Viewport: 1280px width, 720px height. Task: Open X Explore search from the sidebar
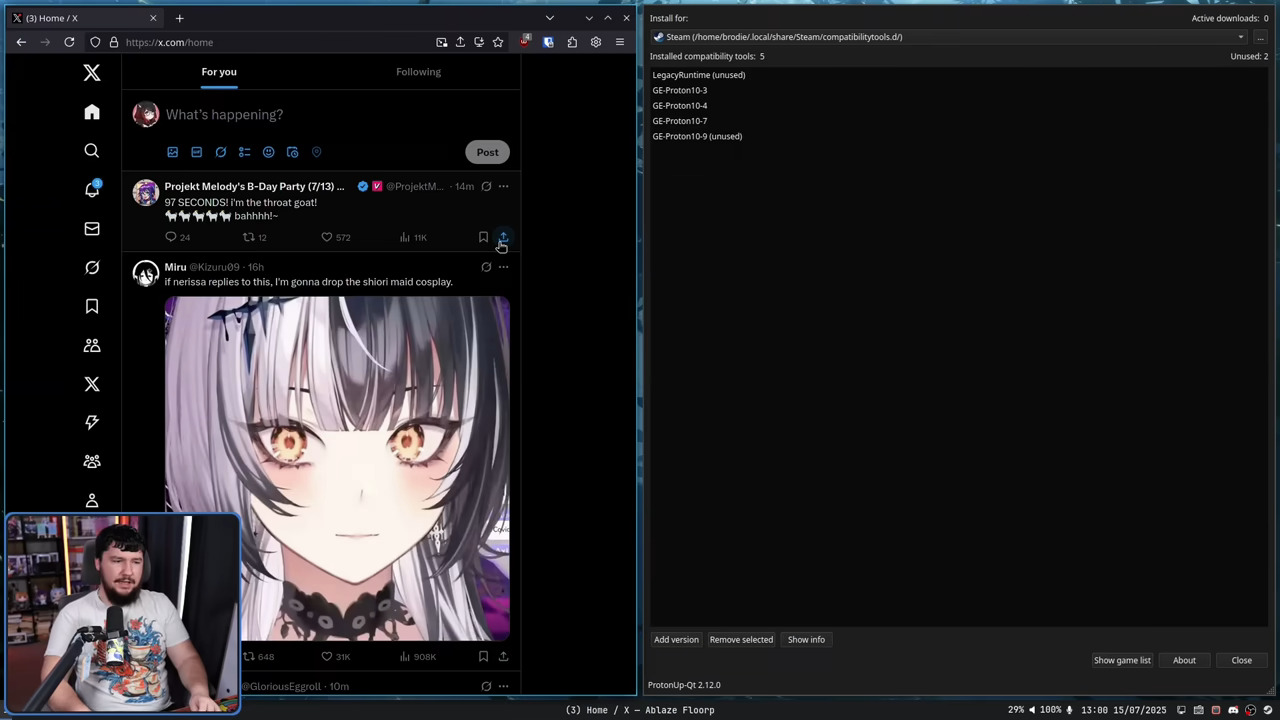pyautogui.click(x=92, y=151)
